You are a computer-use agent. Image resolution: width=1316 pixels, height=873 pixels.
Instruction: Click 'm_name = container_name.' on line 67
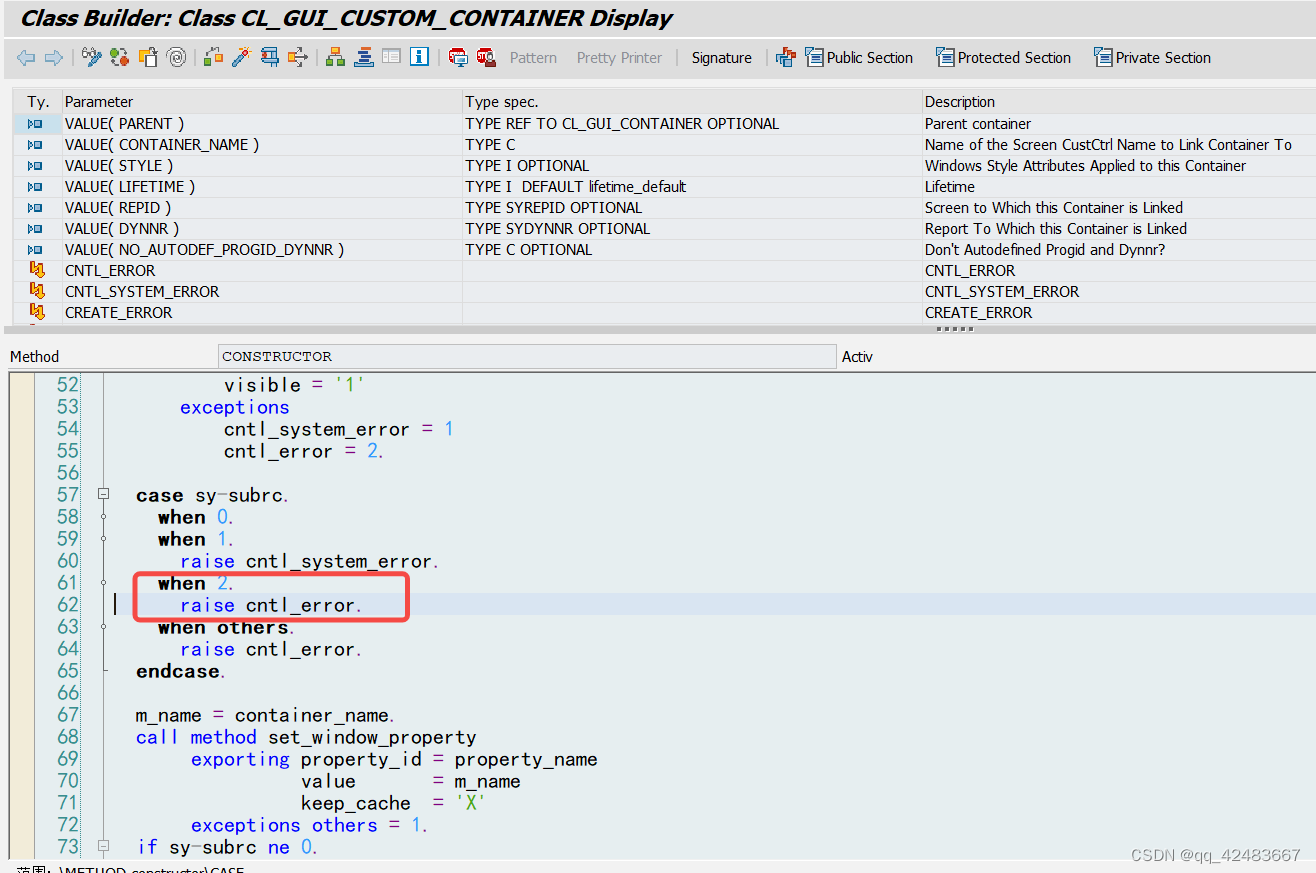tap(265, 715)
